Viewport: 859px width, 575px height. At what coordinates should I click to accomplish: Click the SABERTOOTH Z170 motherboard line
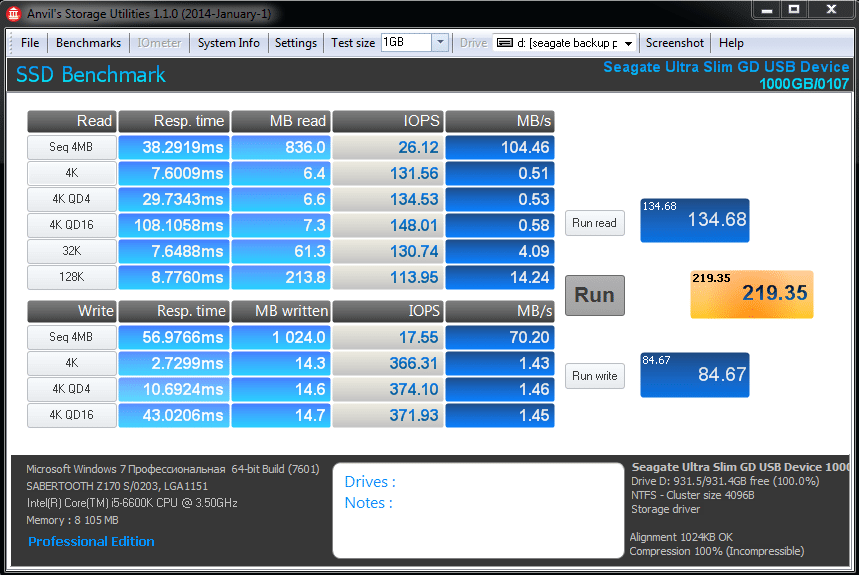[117, 486]
